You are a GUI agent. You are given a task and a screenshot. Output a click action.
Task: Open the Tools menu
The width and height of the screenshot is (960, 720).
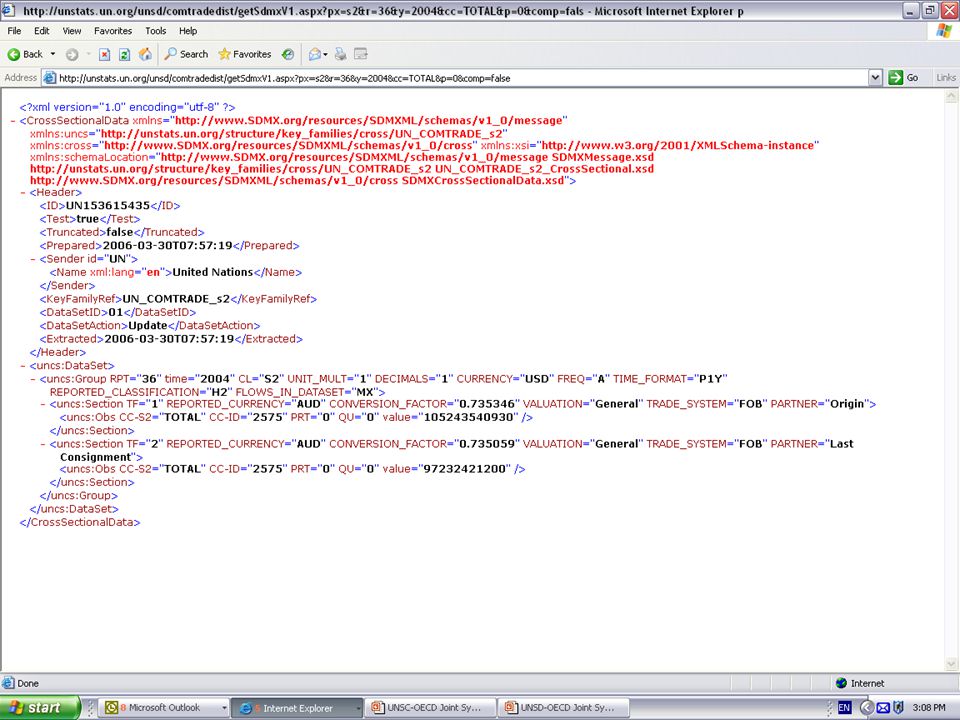tap(156, 31)
